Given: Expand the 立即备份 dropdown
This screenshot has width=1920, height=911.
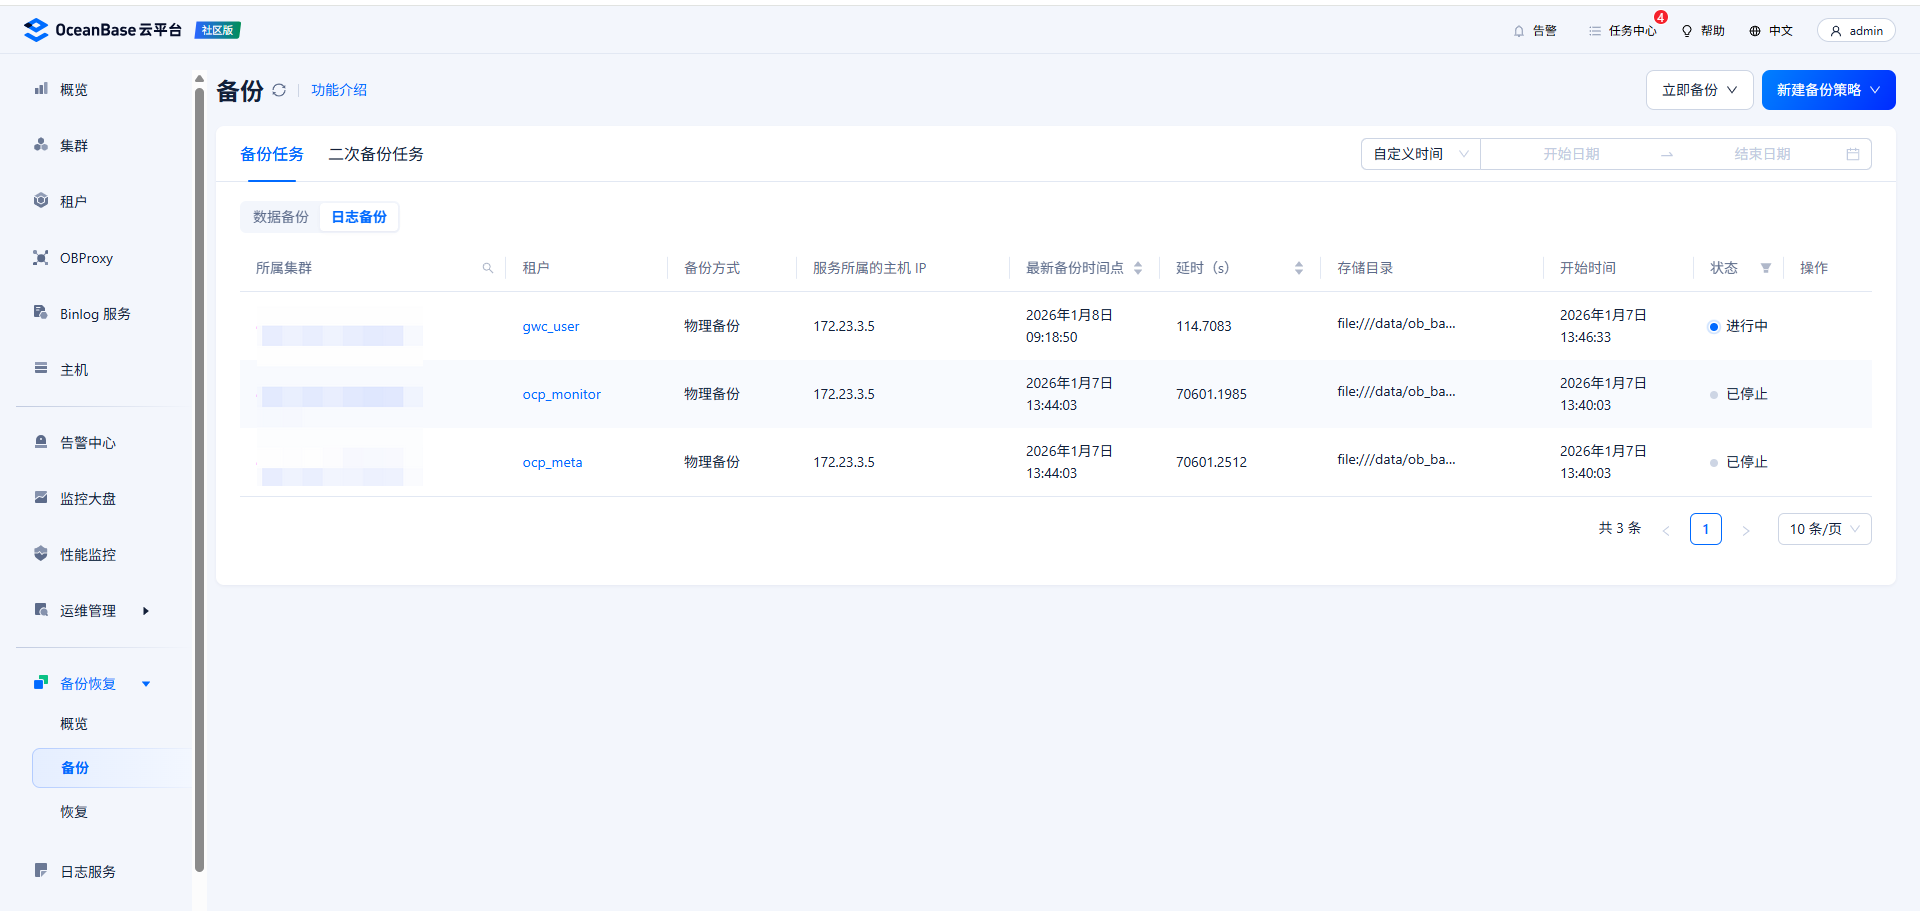Looking at the screenshot, I should (1699, 90).
